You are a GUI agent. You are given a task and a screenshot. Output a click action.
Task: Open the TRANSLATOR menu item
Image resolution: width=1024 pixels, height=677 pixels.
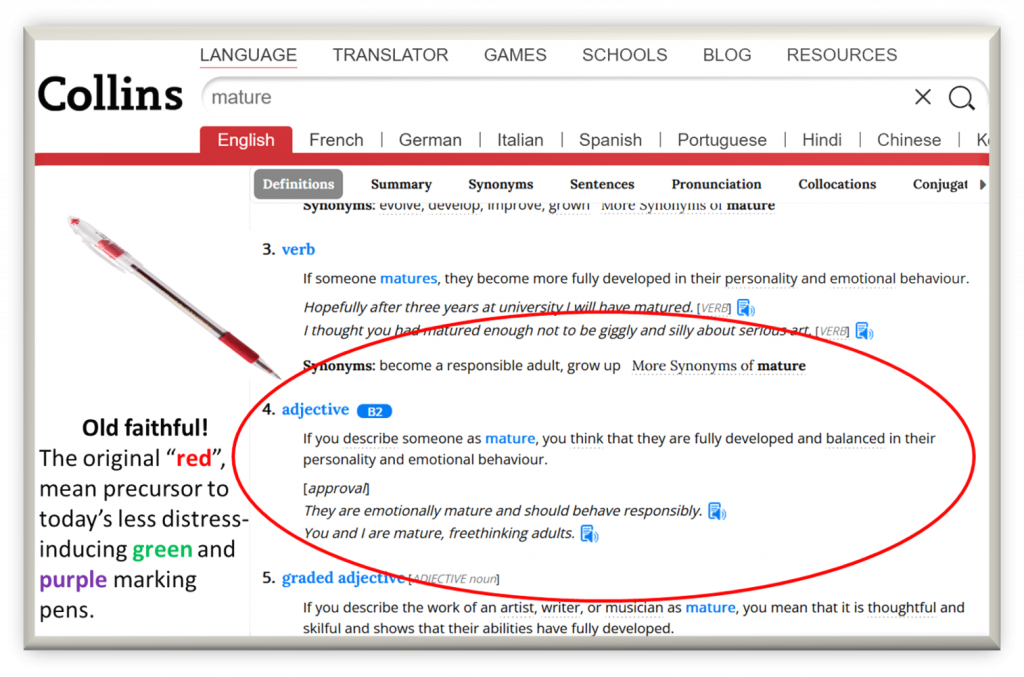click(x=390, y=55)
